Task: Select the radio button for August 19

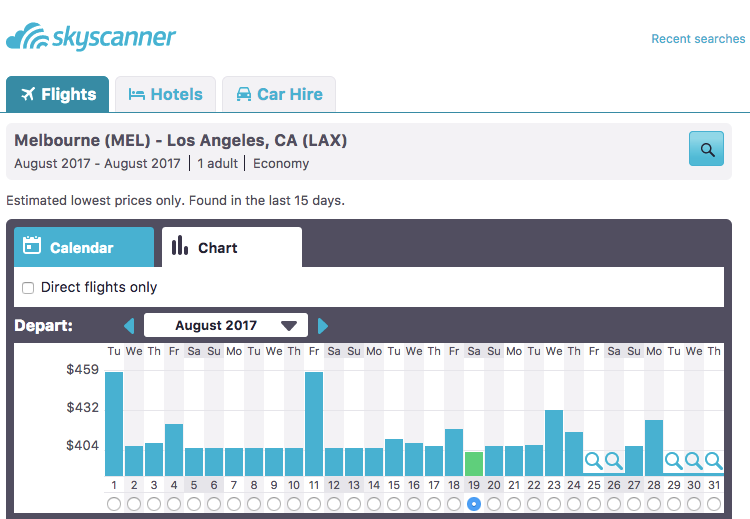Action: click(474, 504)
